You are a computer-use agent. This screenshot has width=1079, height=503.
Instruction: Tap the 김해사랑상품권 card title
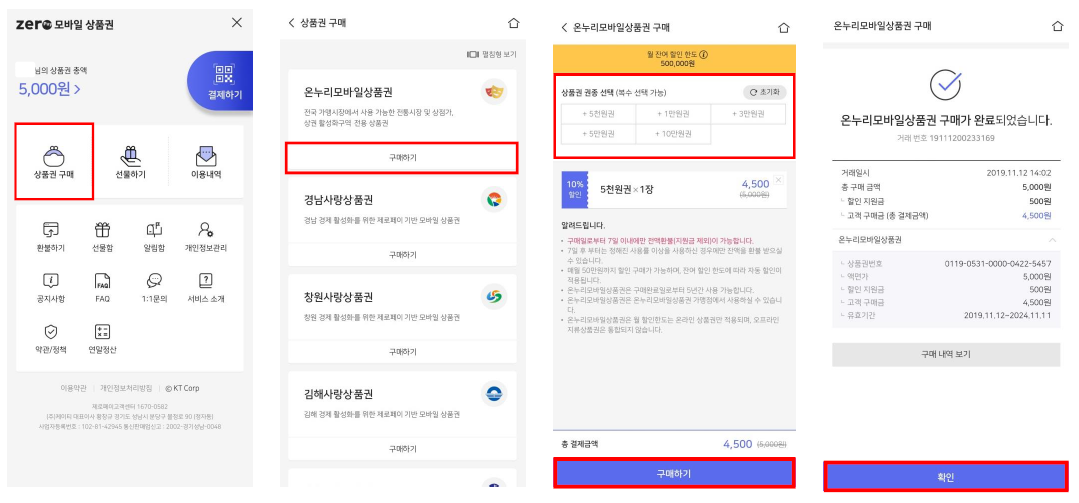point(339,395)
